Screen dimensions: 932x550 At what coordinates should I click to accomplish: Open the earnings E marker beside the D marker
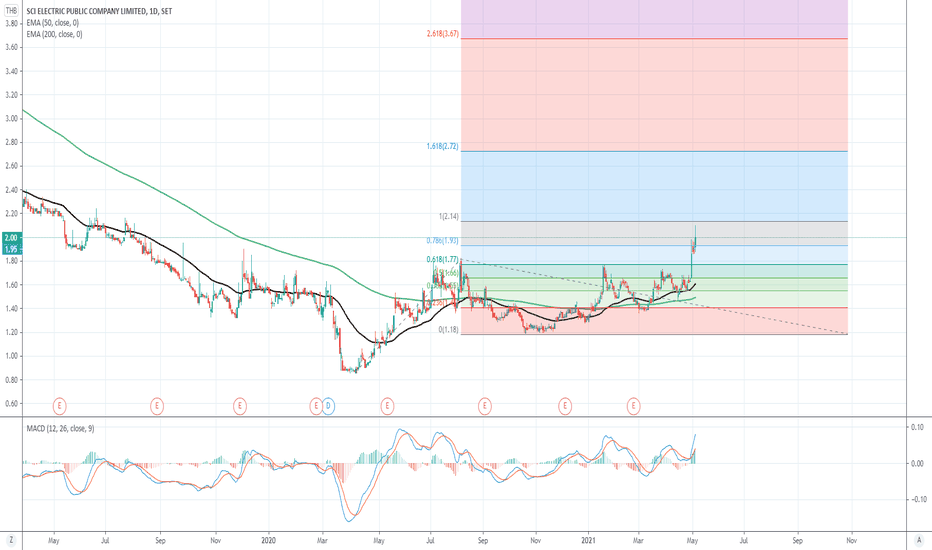click(x=316, y=406)
